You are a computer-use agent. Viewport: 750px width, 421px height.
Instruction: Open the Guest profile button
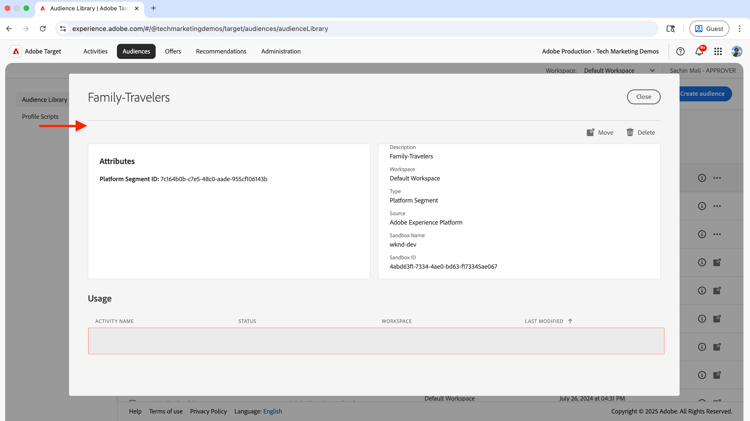tap(709, 29)
